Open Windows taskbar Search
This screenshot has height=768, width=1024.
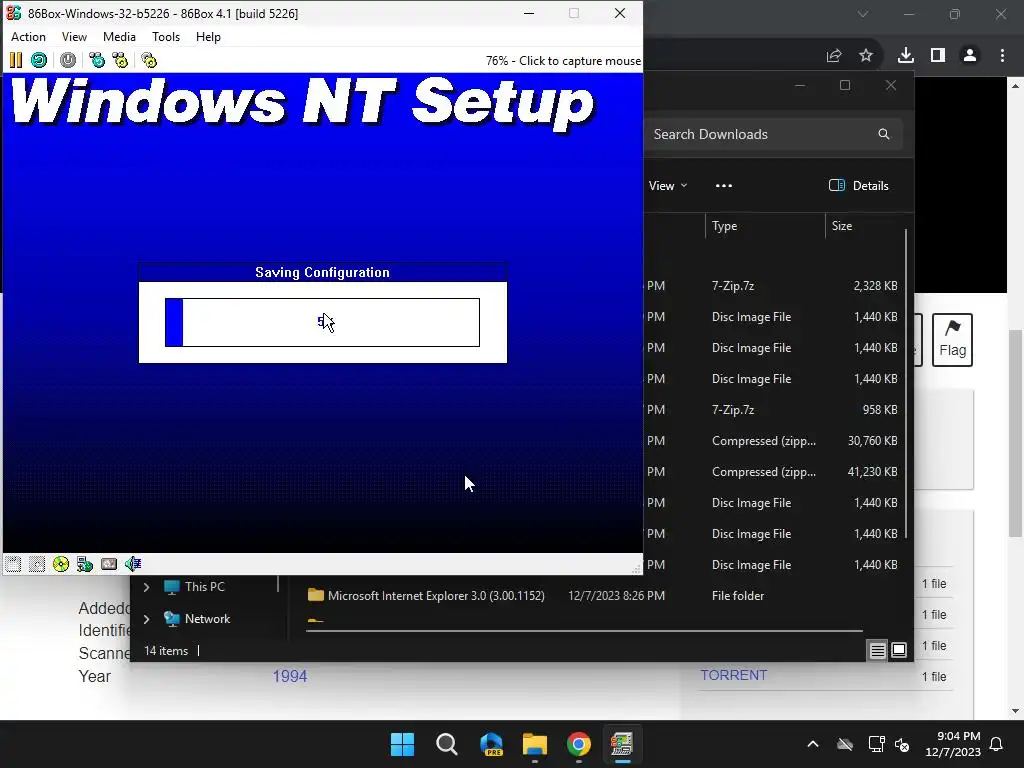[447, 744]
